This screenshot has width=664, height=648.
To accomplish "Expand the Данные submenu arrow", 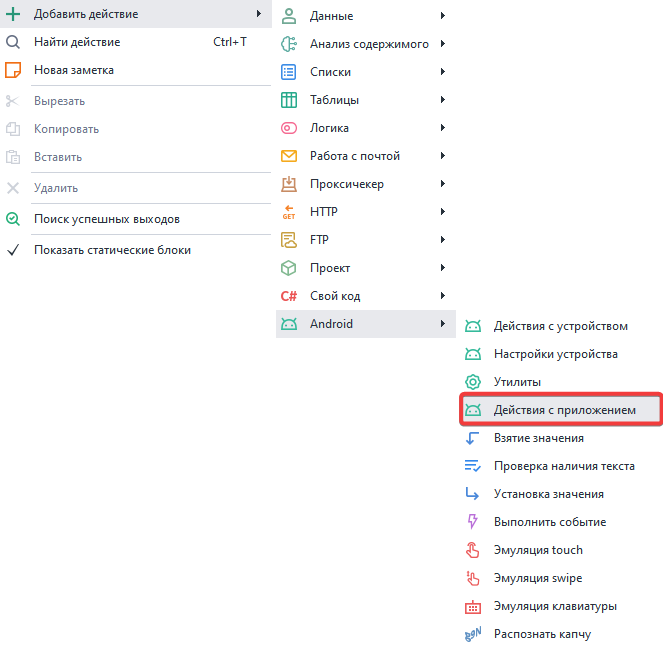I will point(442,16).
